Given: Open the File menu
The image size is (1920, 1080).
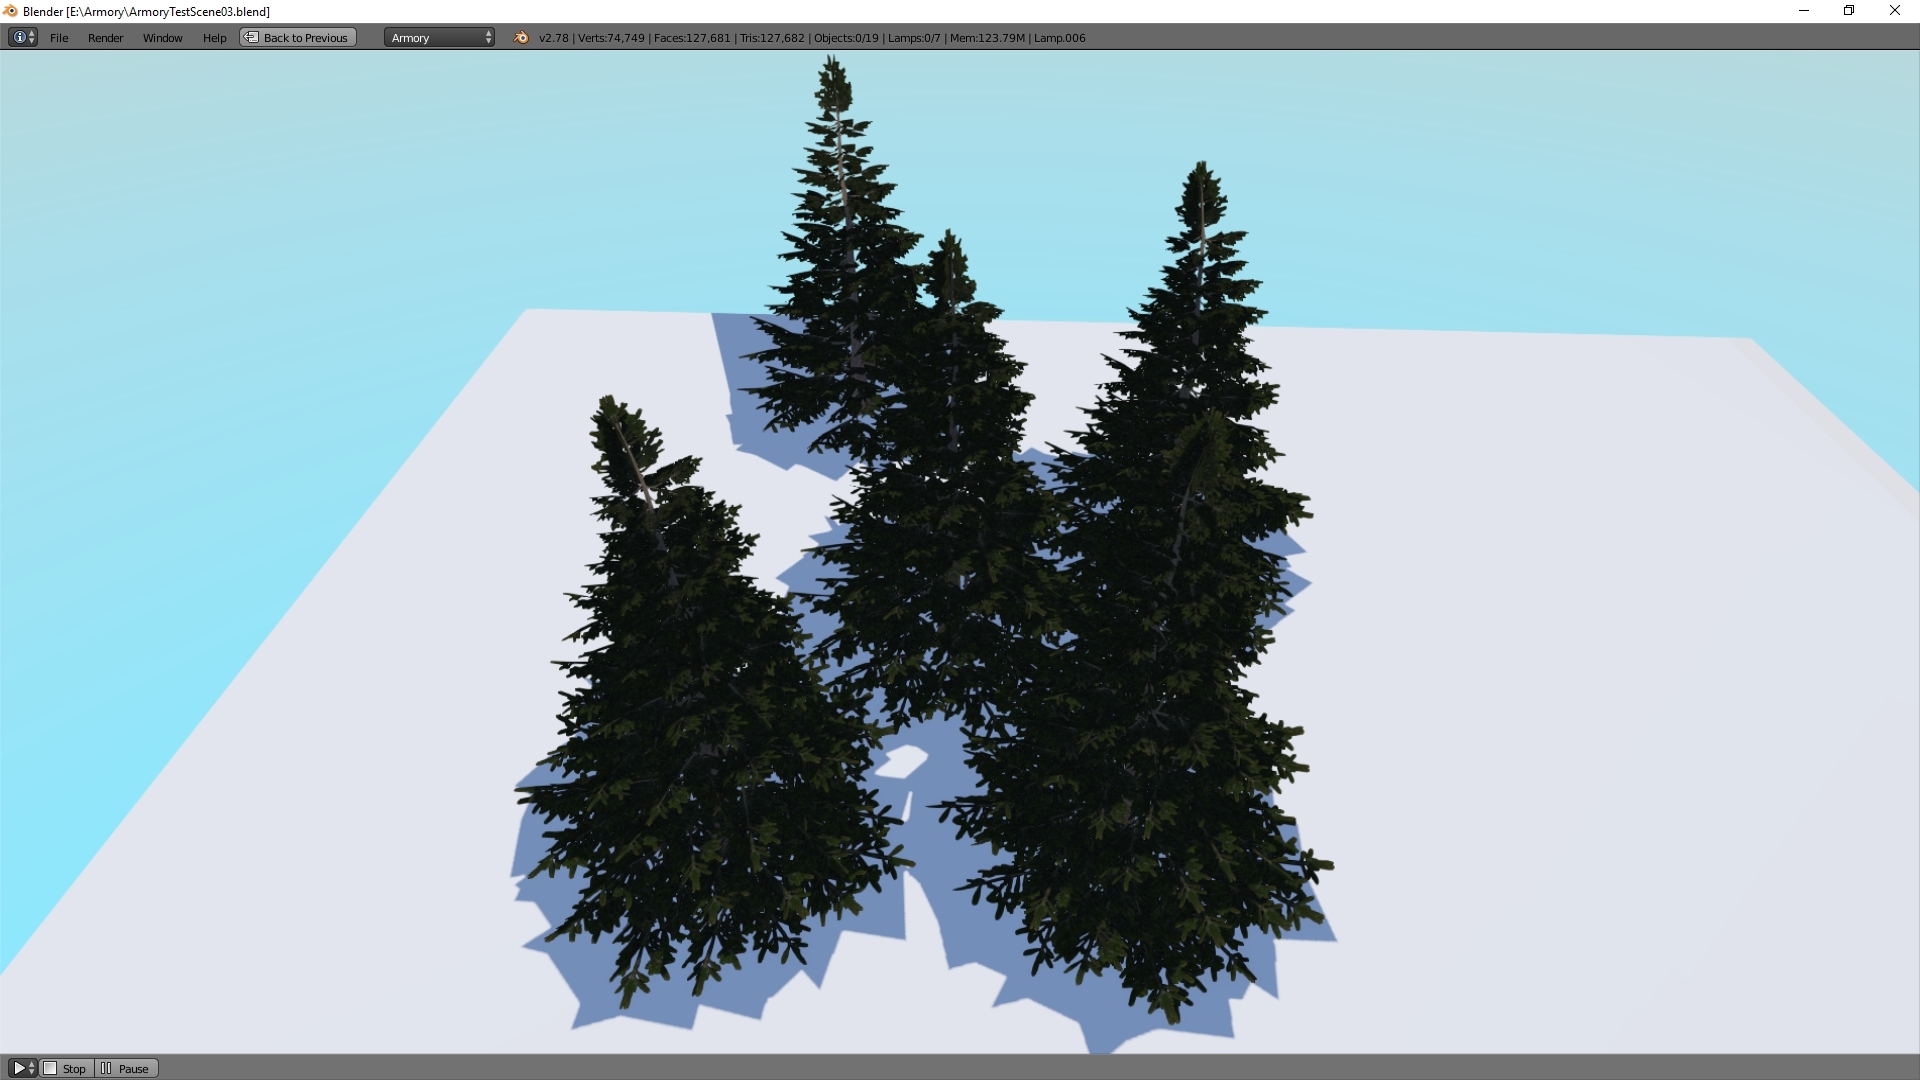Looking at the screenshot, I should 59,38.
